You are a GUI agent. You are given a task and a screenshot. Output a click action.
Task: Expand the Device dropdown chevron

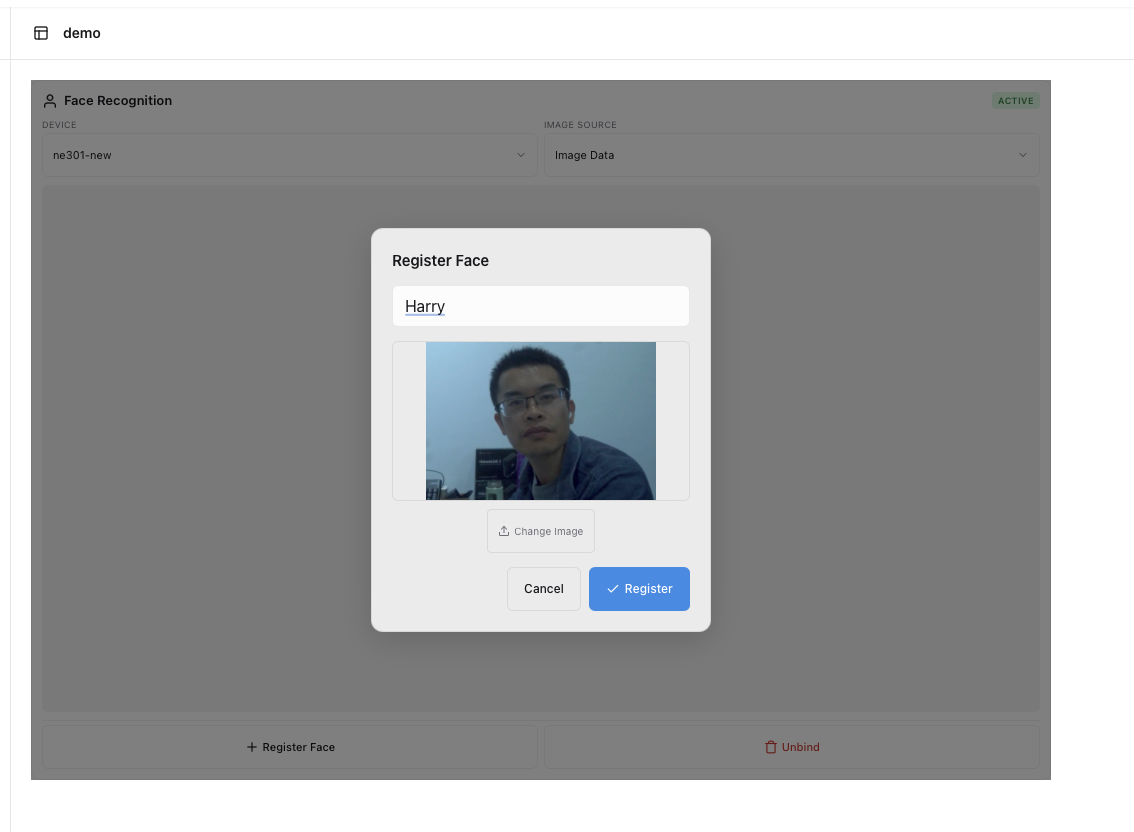521,155
